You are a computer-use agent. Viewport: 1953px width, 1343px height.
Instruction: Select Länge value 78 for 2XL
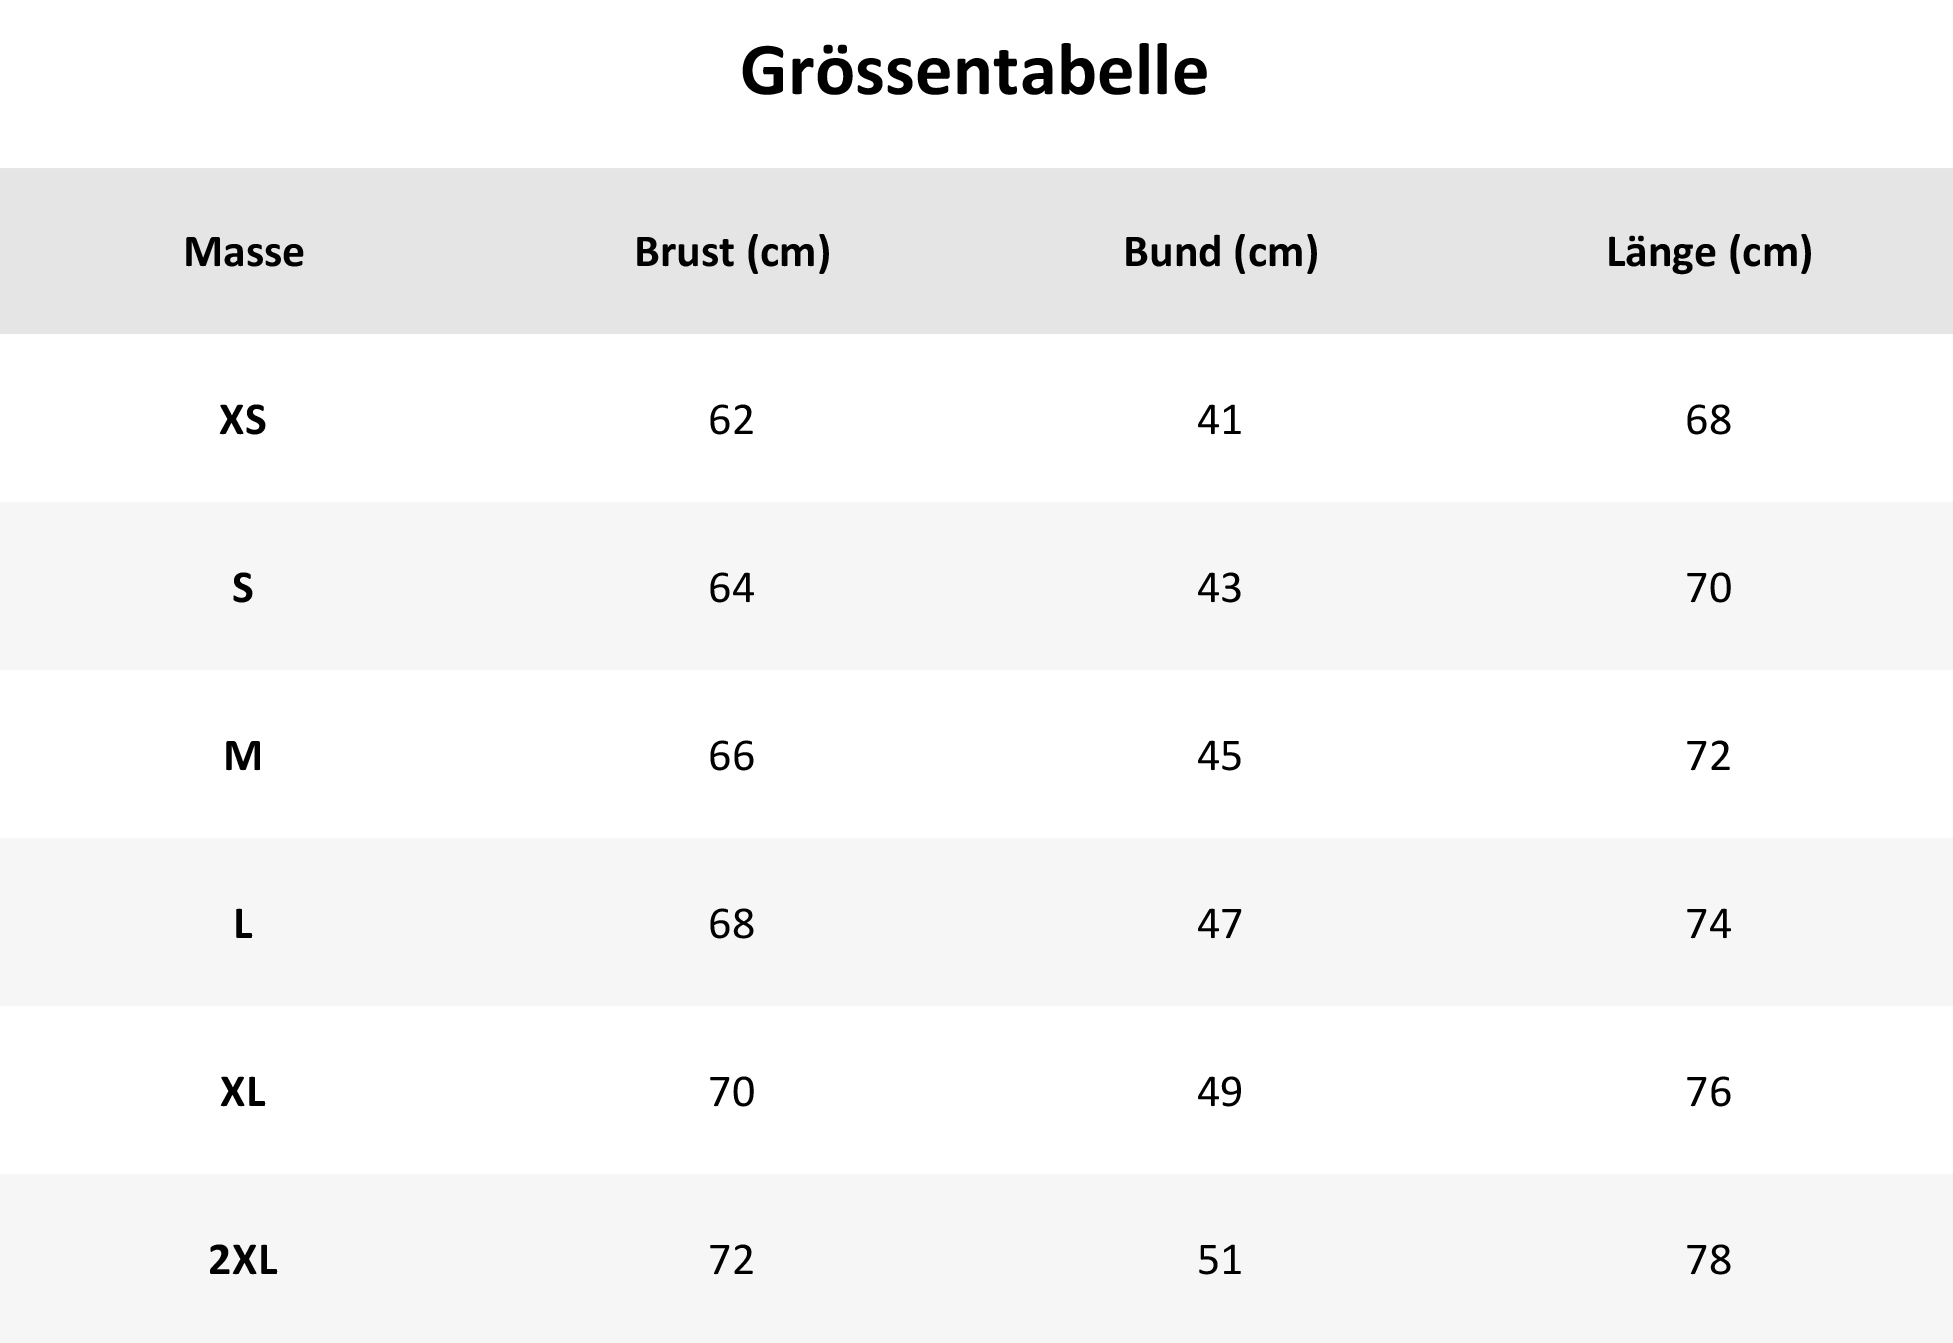click(x=1708, y=1260)
